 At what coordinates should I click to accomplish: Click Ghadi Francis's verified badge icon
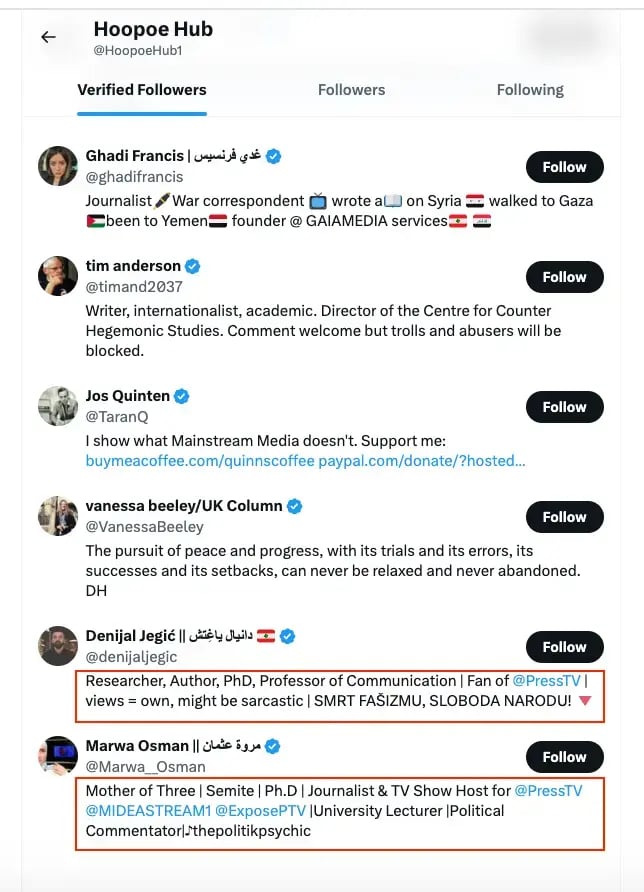[x=274, y=156]
